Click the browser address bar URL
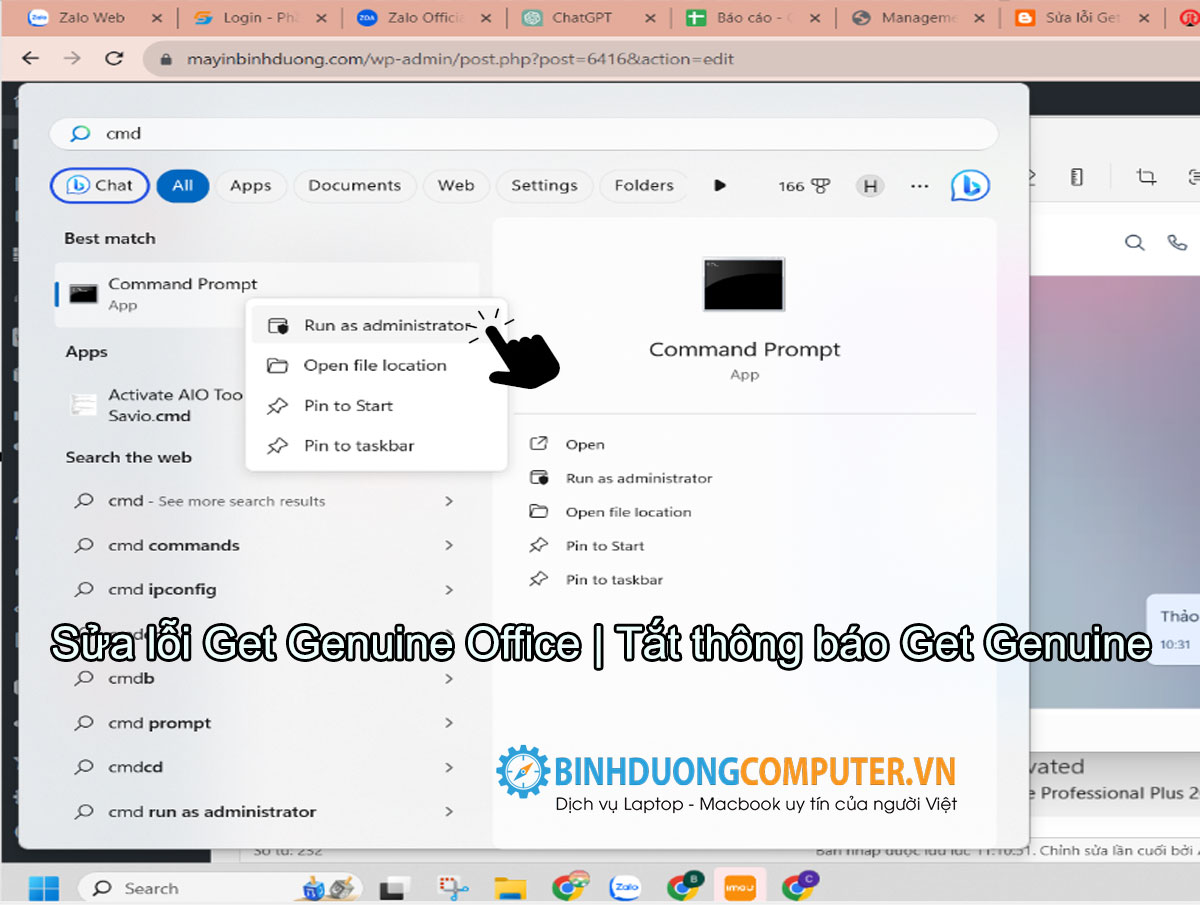The width and height of the screenshot is (1200, 905). [460, 59]
